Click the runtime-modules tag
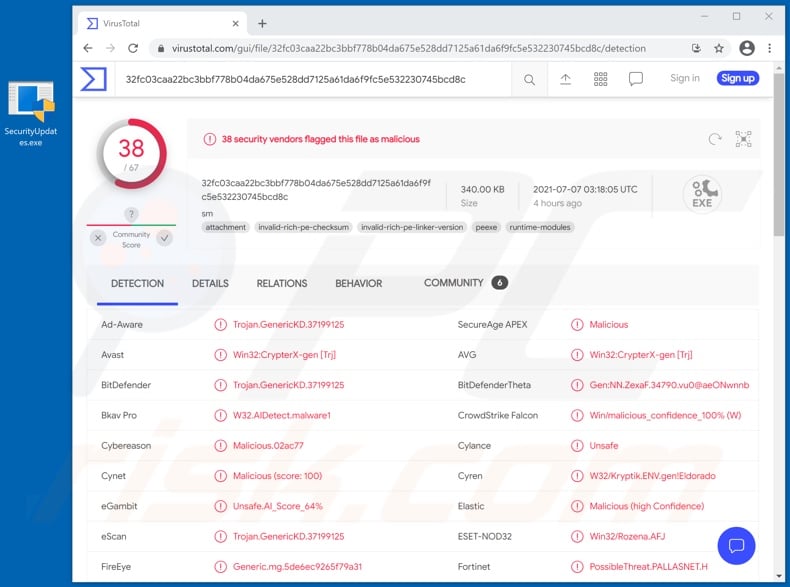This screenshot has width=790, height=587. coord(540,227)
